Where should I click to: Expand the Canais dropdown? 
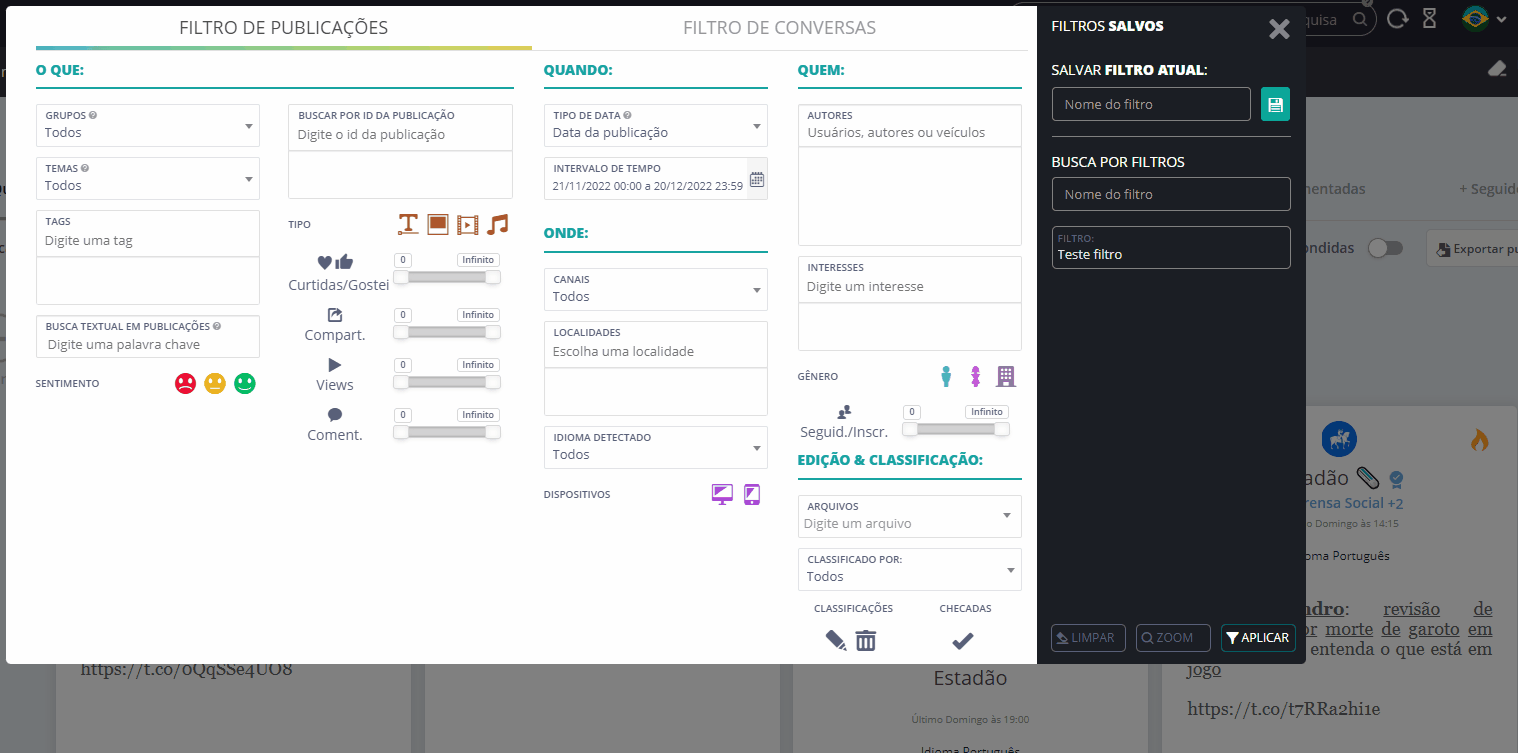click(x=656, y=289)
